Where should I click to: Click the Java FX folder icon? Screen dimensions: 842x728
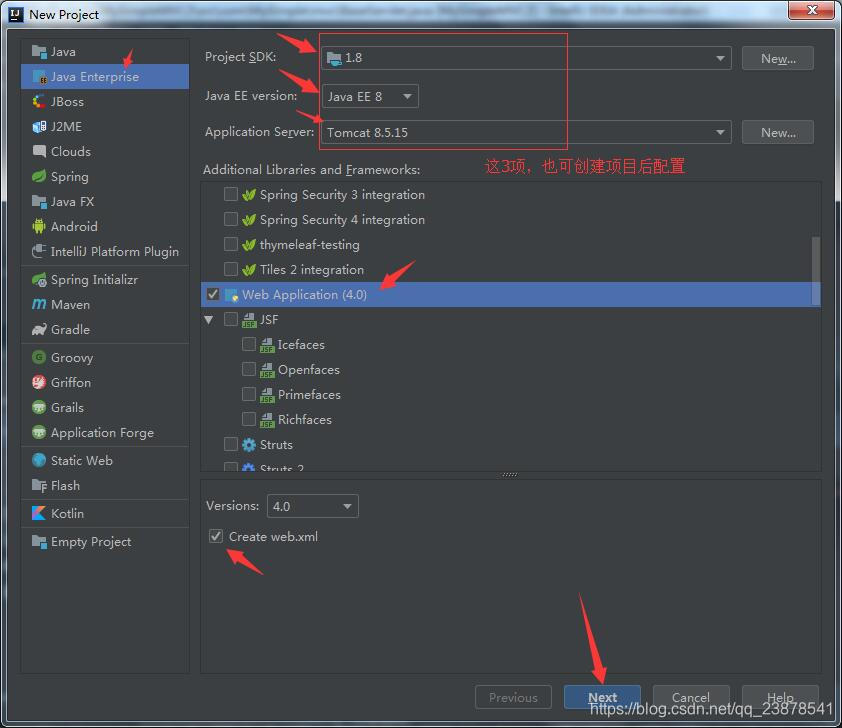pos(39,201)
